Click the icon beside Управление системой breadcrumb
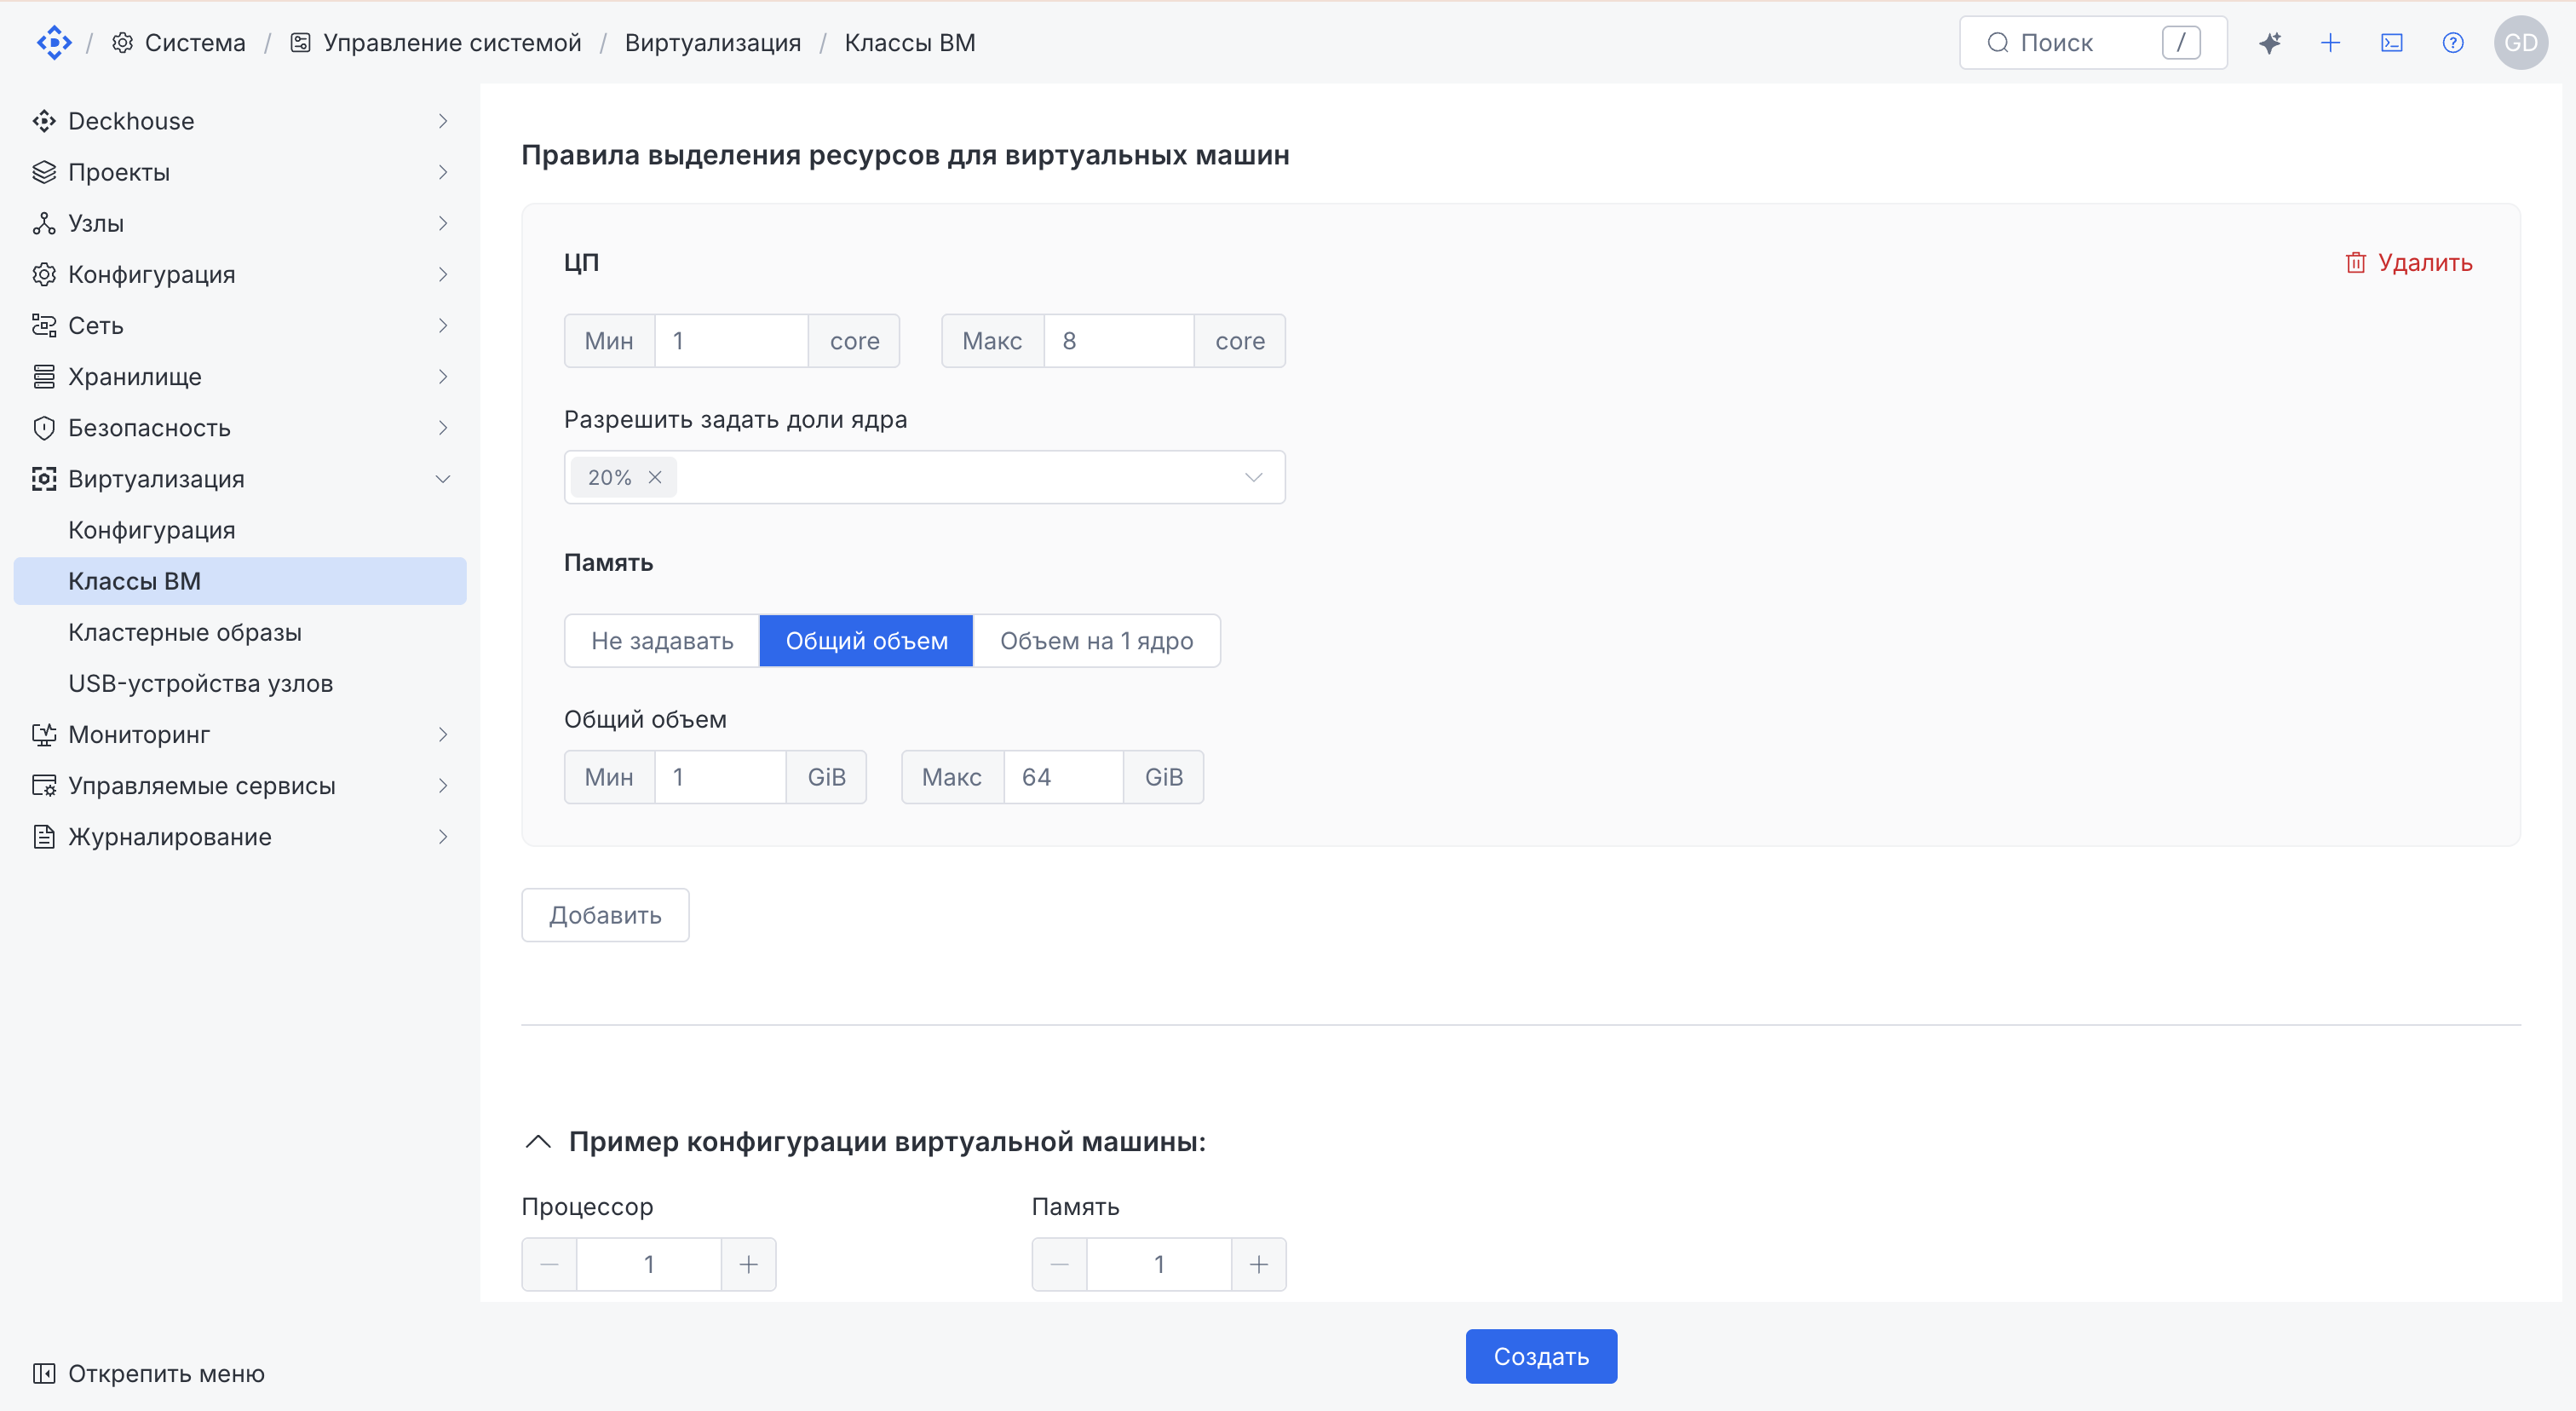2576x1411 pixels. (300, 43)
